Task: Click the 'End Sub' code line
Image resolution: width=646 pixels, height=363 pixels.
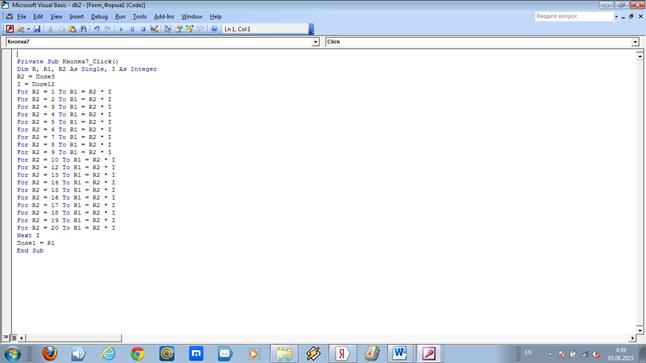Action: [x=30, y=251]
